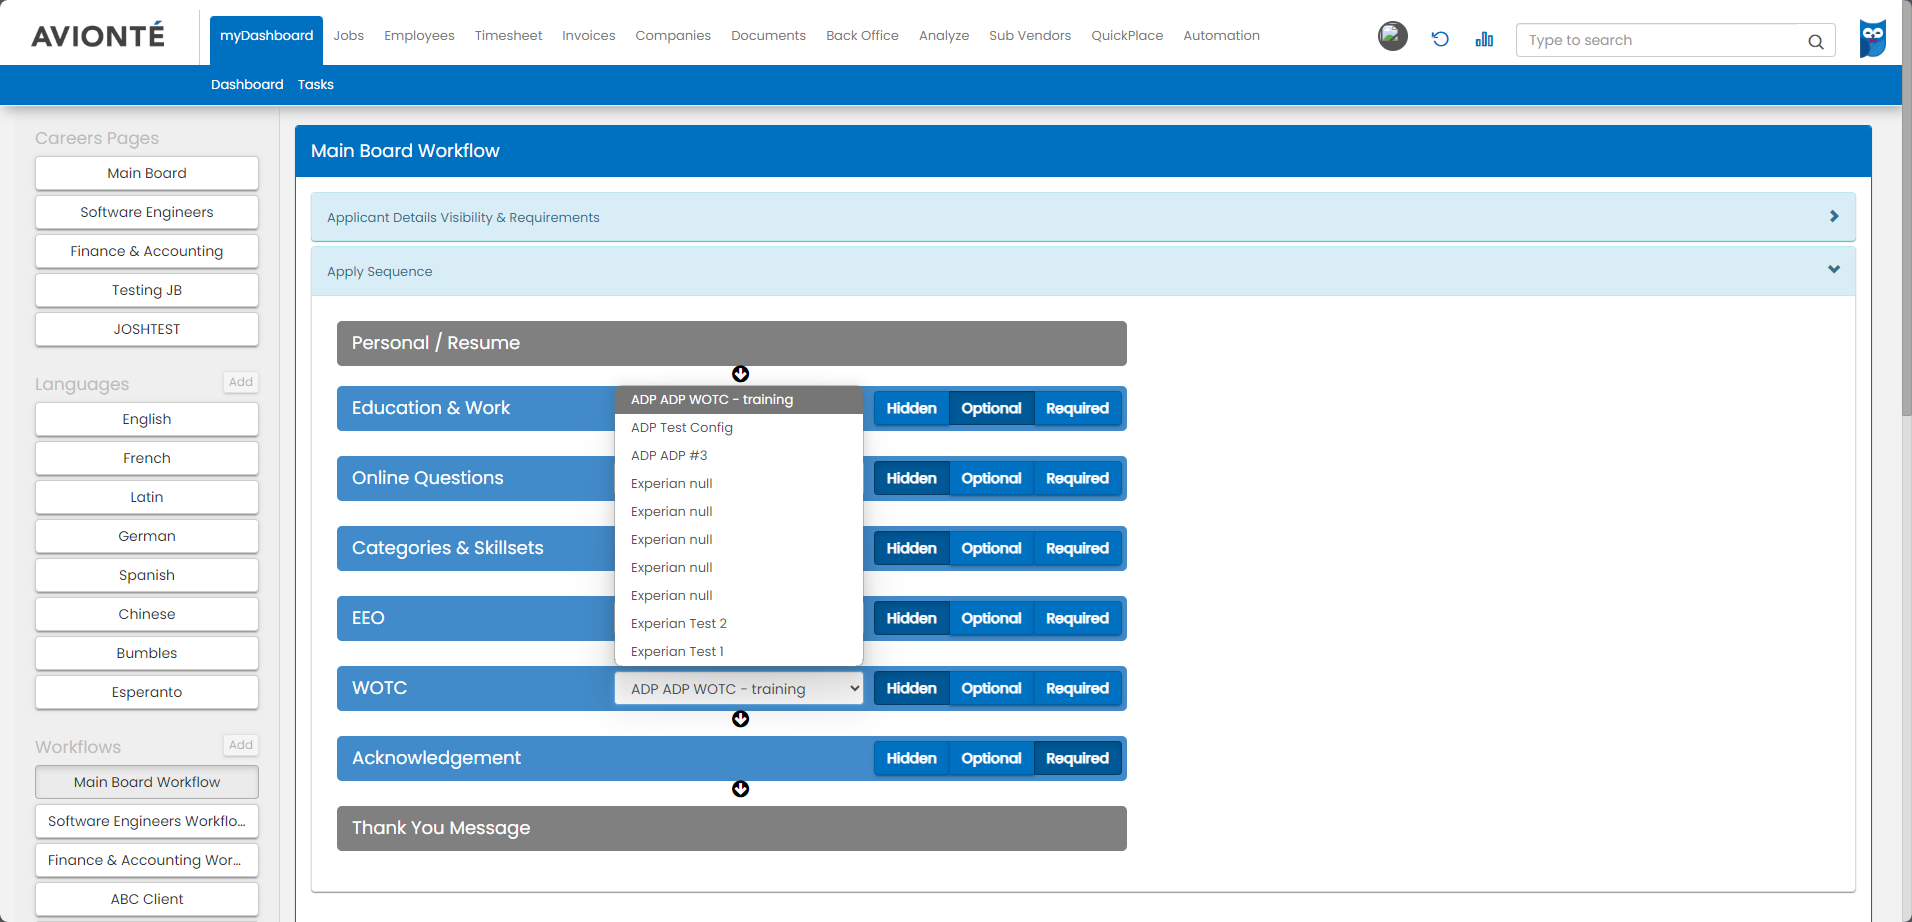Click the Type to search field
1912x922 pixels.
1660,40
